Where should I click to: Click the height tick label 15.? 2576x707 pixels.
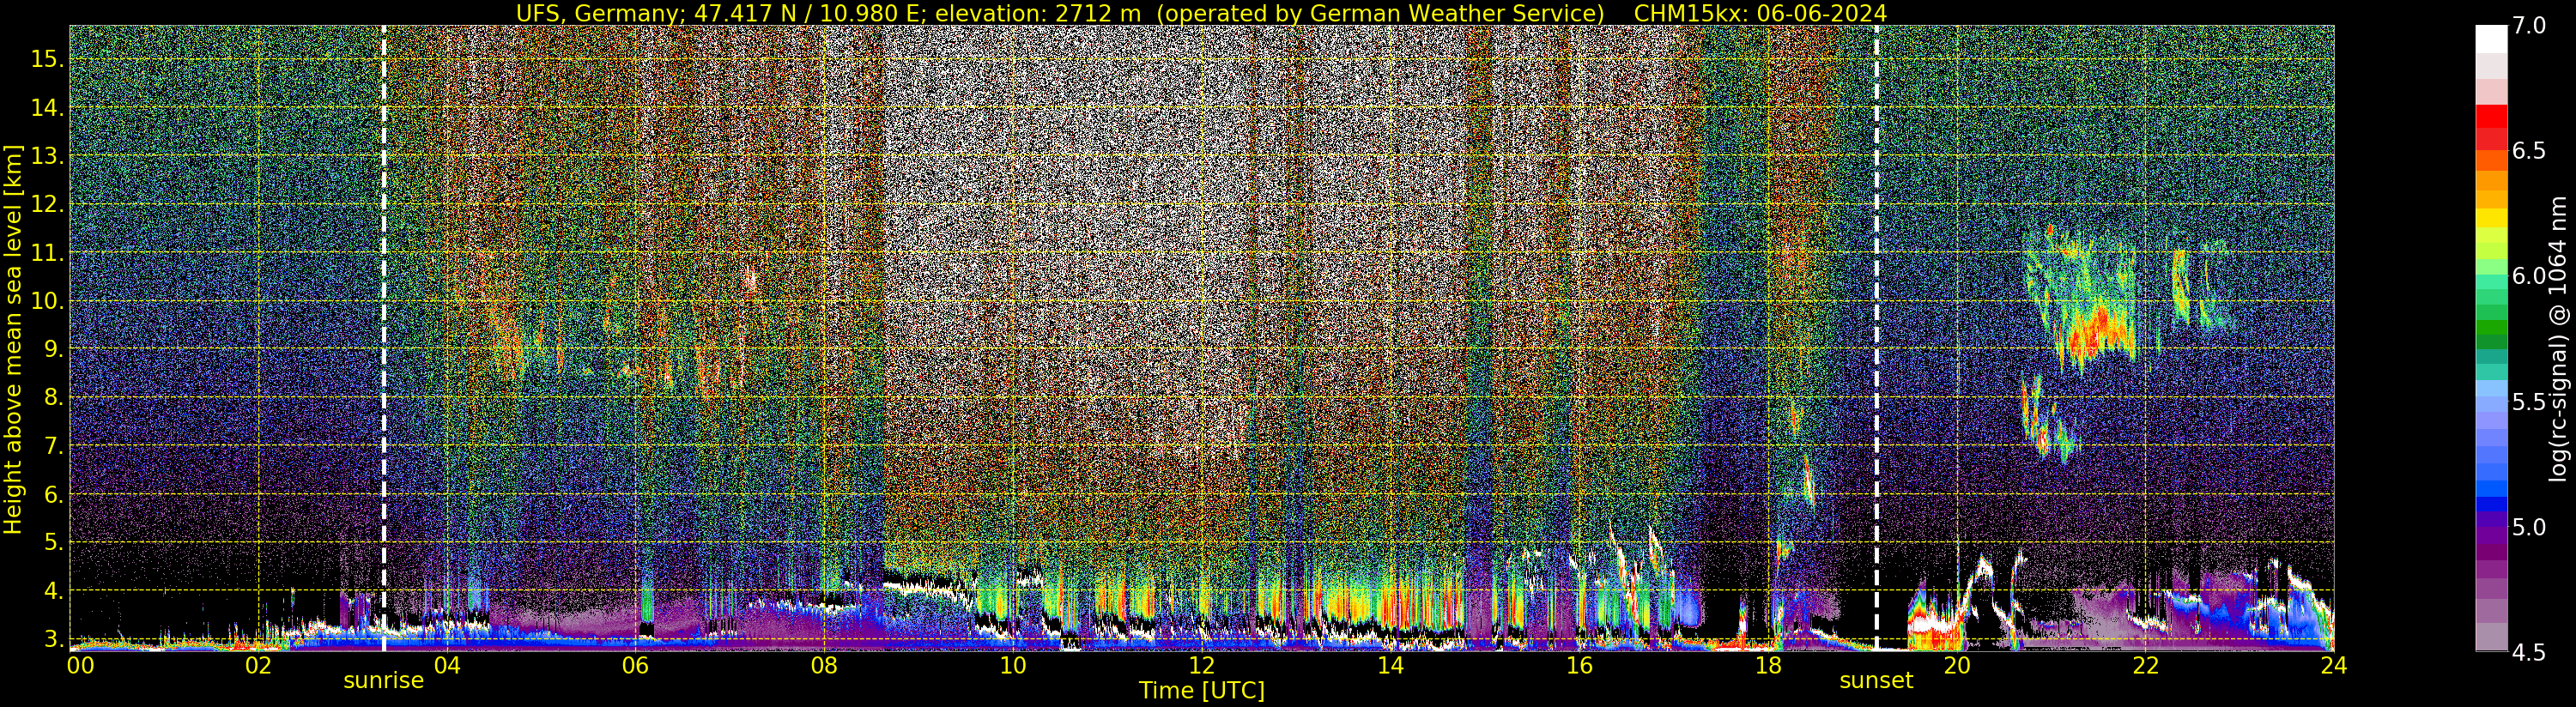(x=47, y=59)
